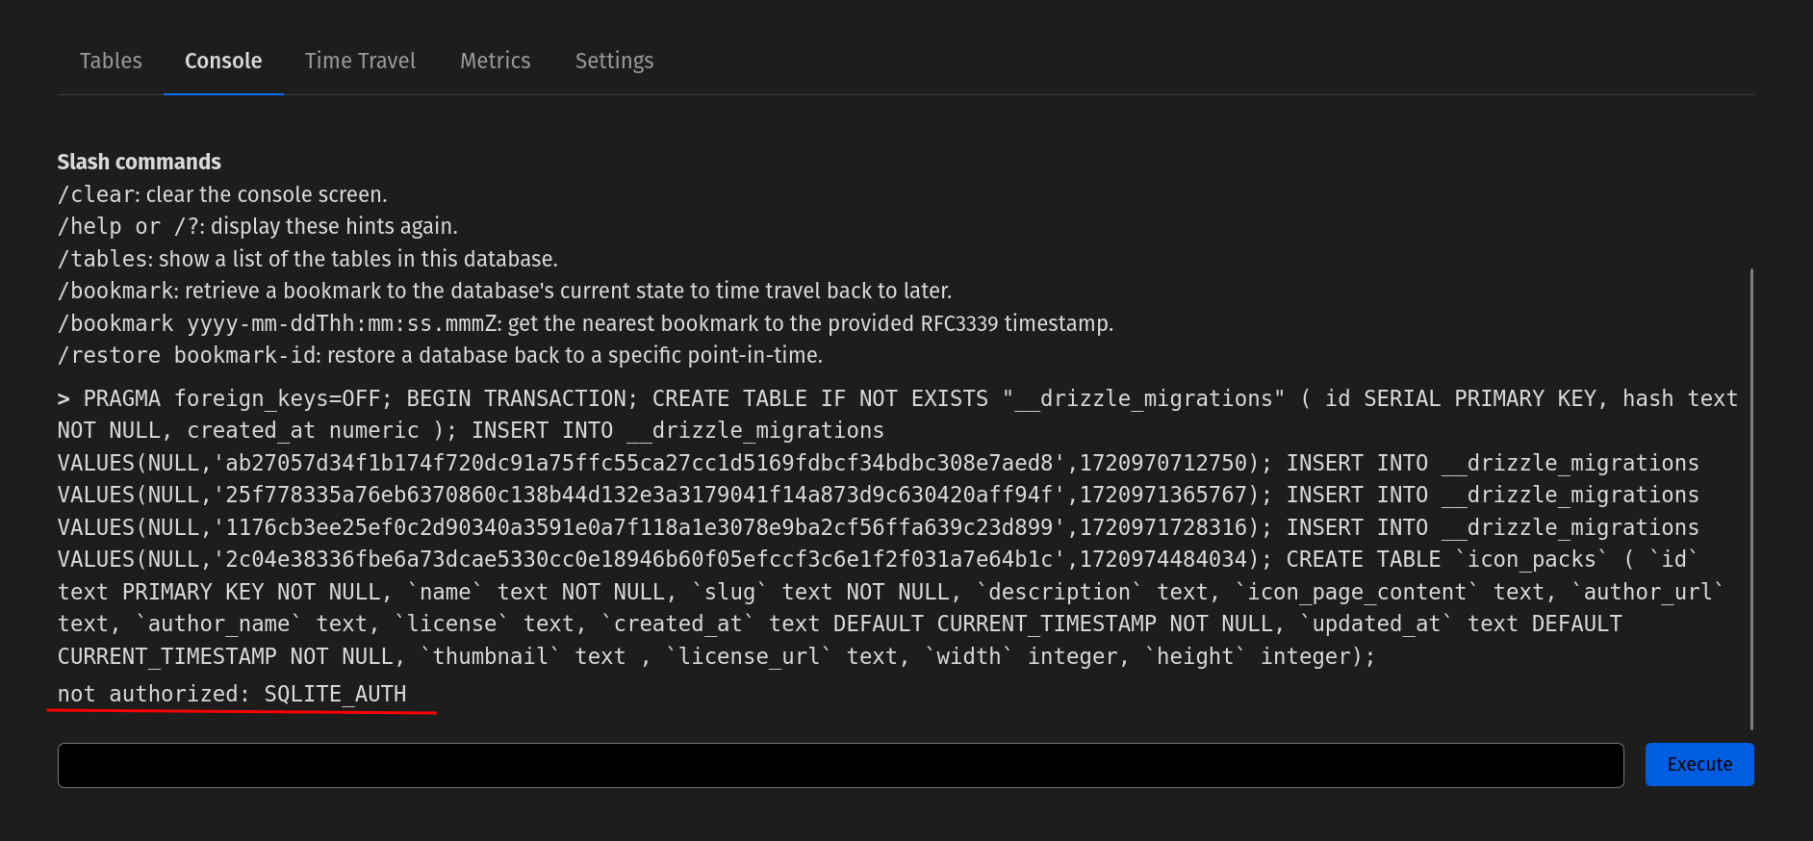Screen dimensions: 1813x841
Task: Open the Tables tab
Action: tap(111, 61)
